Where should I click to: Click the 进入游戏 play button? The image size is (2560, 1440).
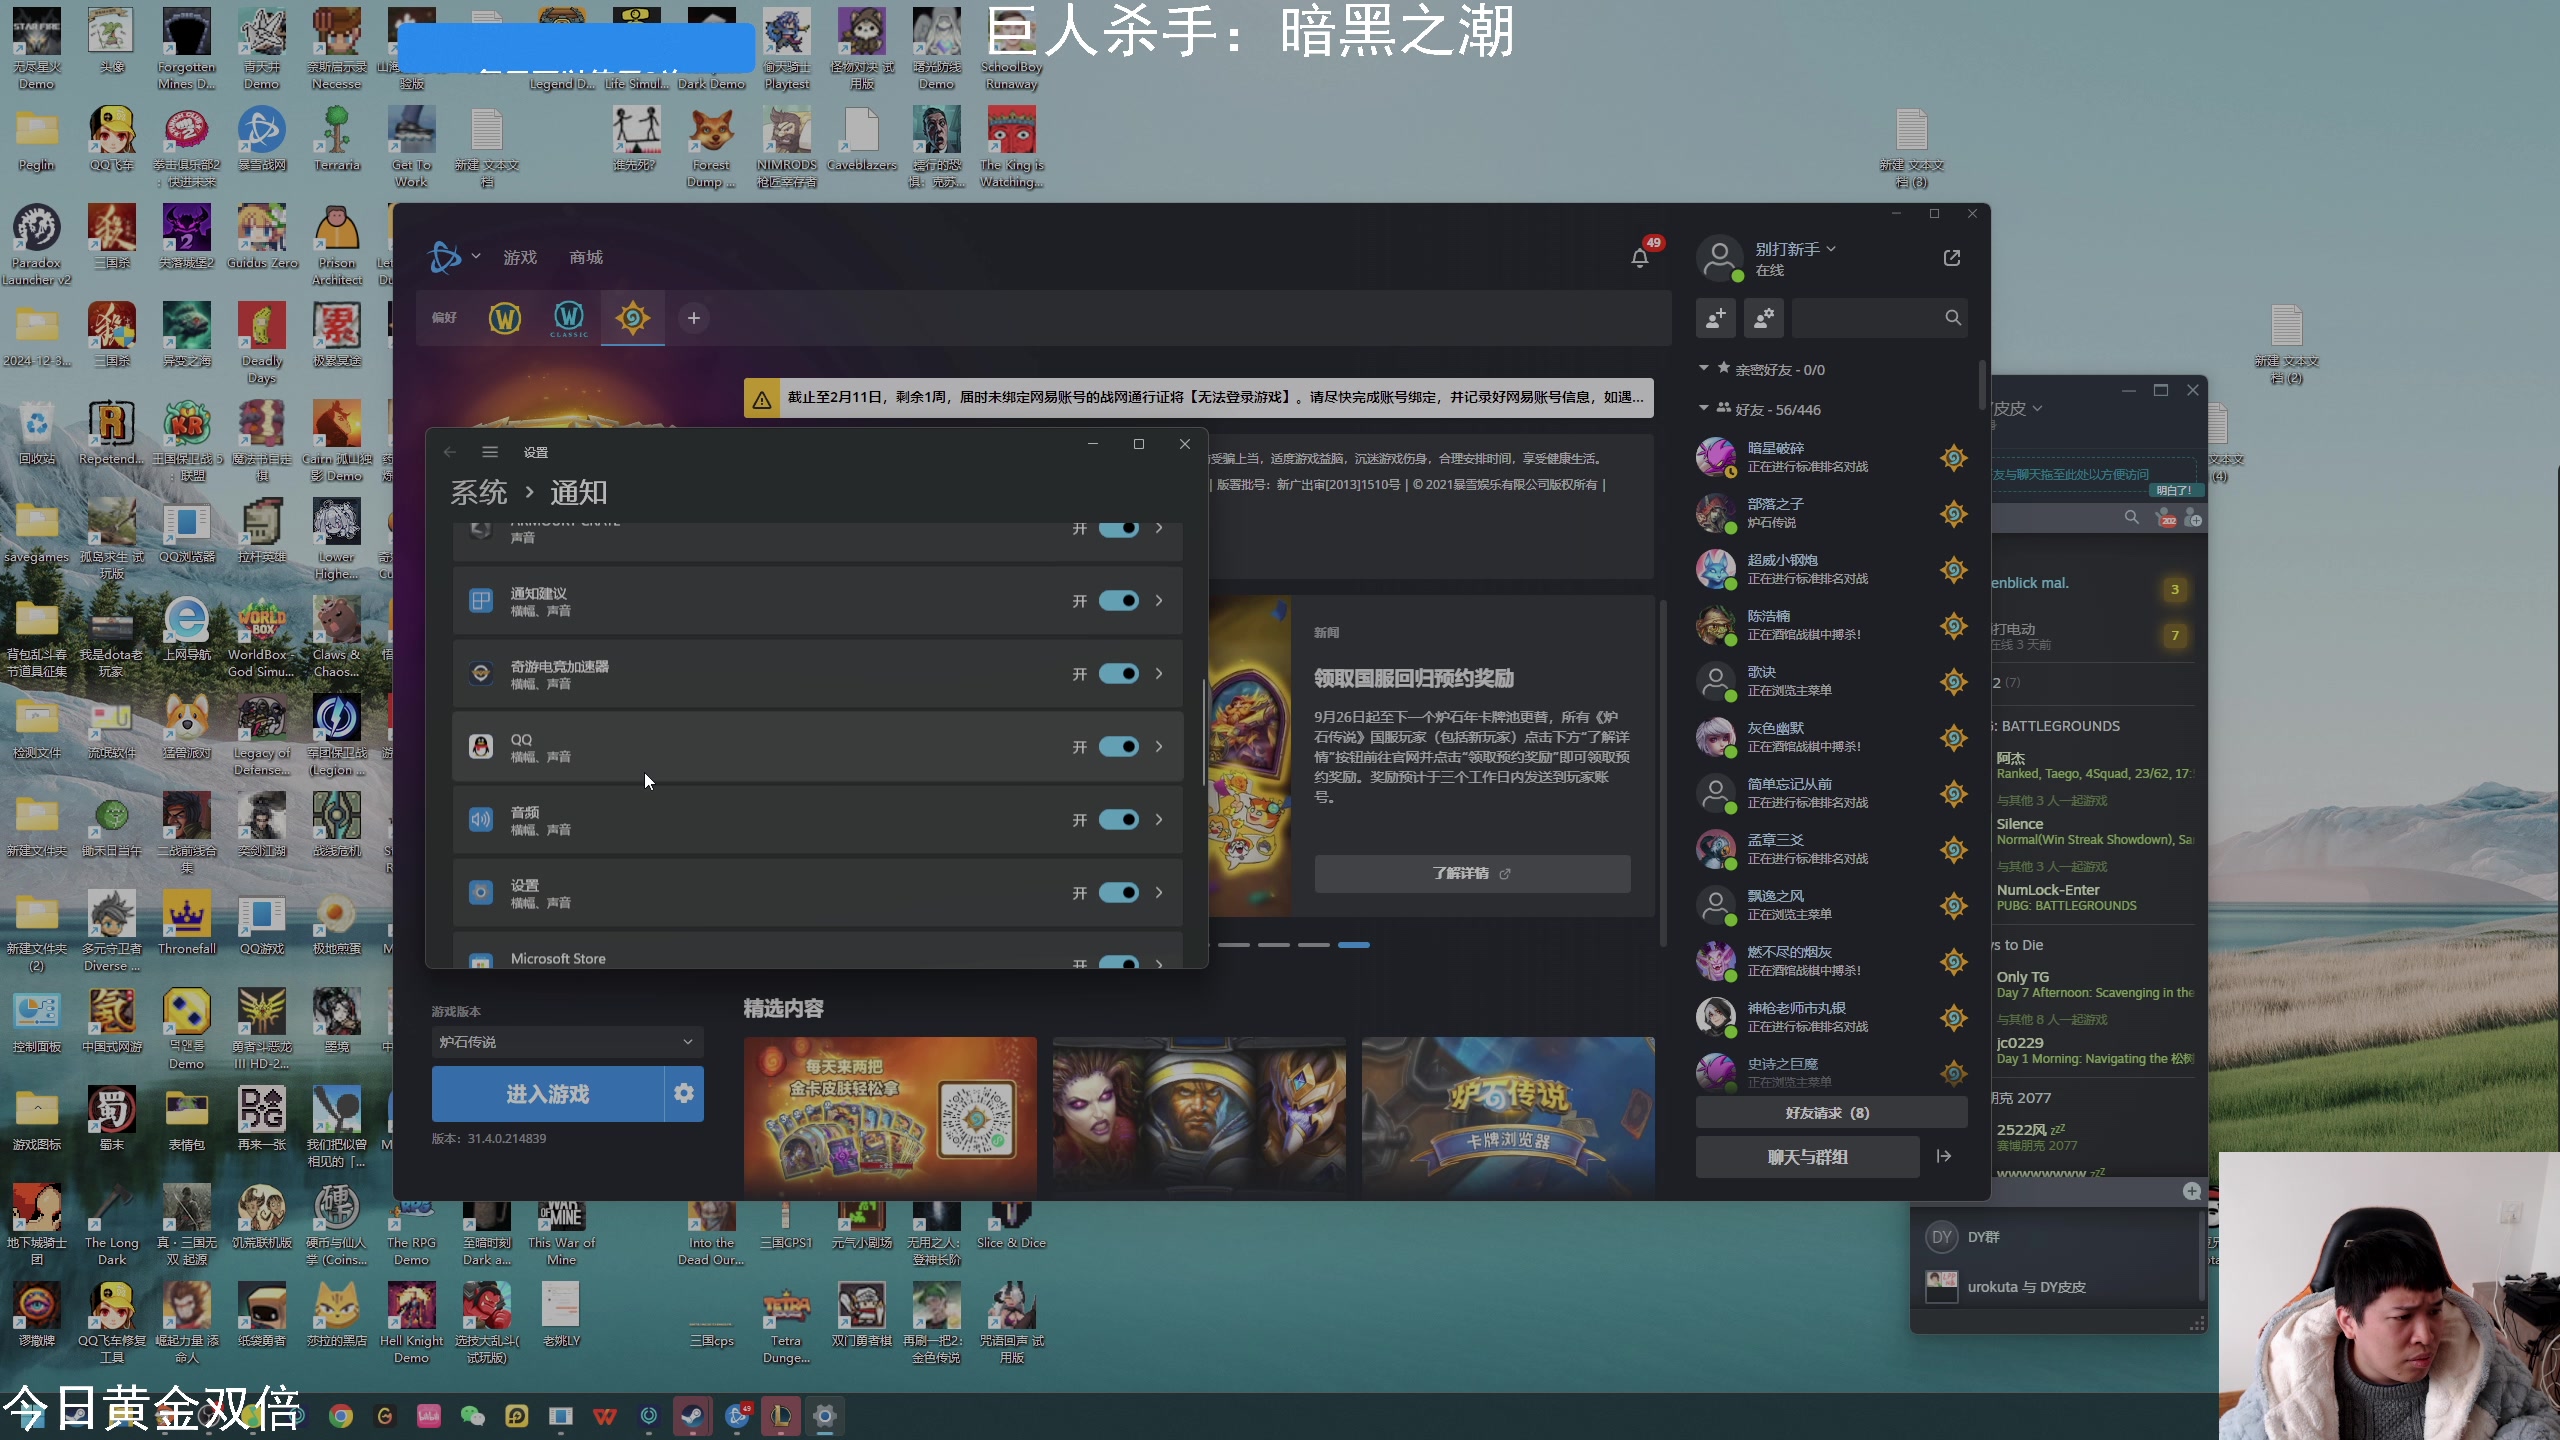547,1094
